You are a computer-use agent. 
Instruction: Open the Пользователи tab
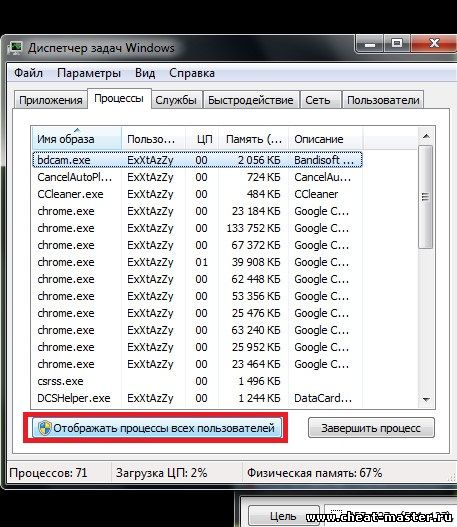tap(383, 100)
